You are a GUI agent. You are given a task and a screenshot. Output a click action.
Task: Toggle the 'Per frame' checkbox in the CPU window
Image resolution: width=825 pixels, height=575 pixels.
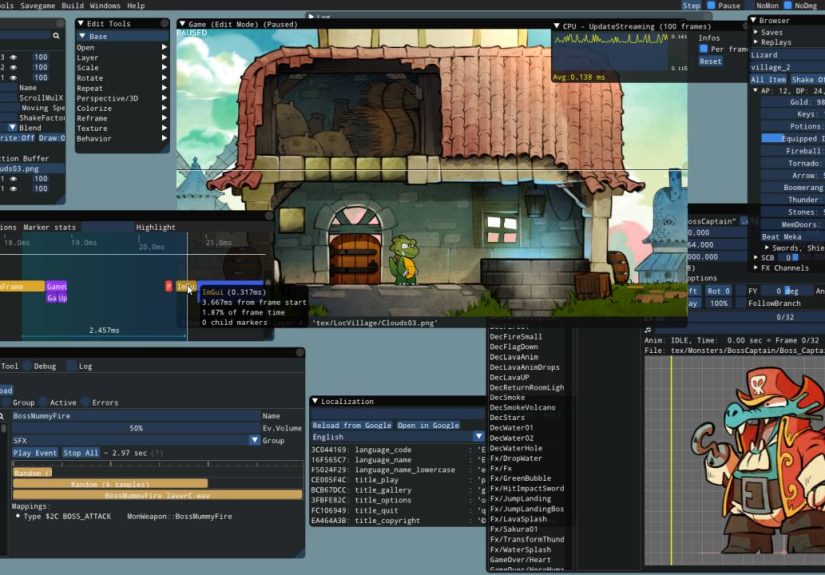pos(703,48)
